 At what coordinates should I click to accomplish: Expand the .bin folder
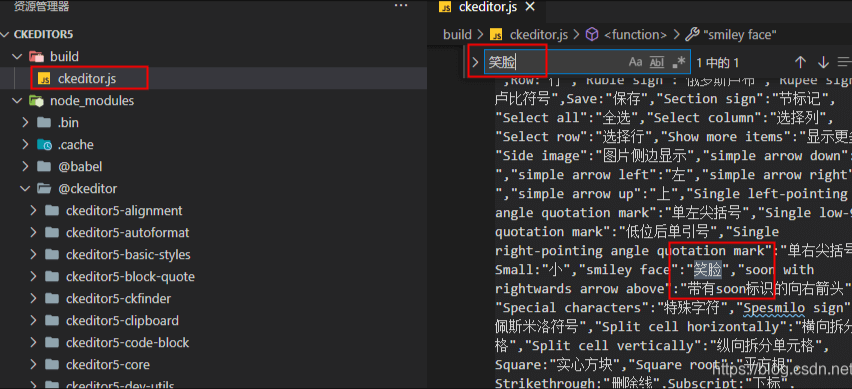pos(25,123)
